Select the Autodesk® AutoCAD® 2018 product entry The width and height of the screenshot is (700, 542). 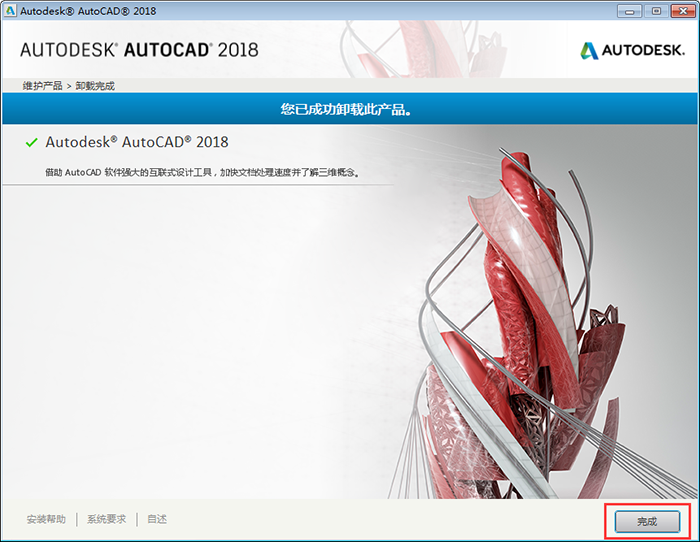click(137, 142)
